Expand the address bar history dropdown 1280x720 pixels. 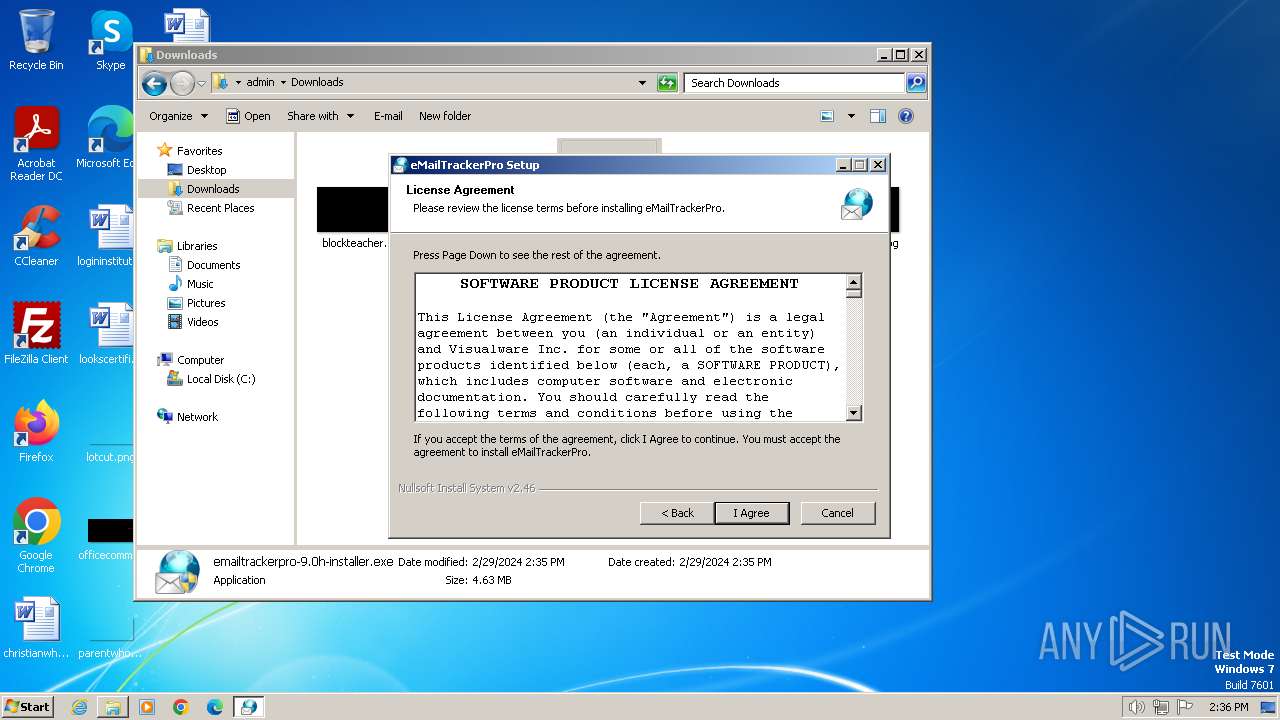tap(642, 83)
